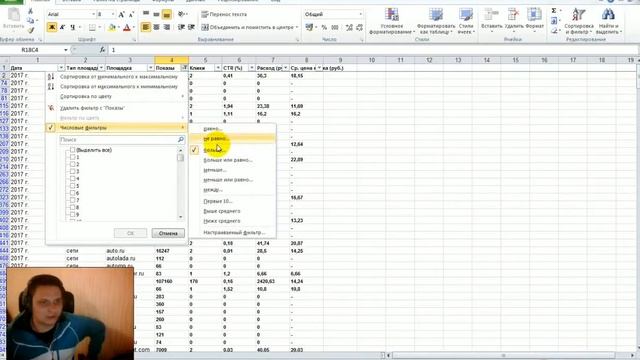This screenshot has height=360, width=640.
Task: Choose sort smallest to largest option
Action: (x=116, y=77)
